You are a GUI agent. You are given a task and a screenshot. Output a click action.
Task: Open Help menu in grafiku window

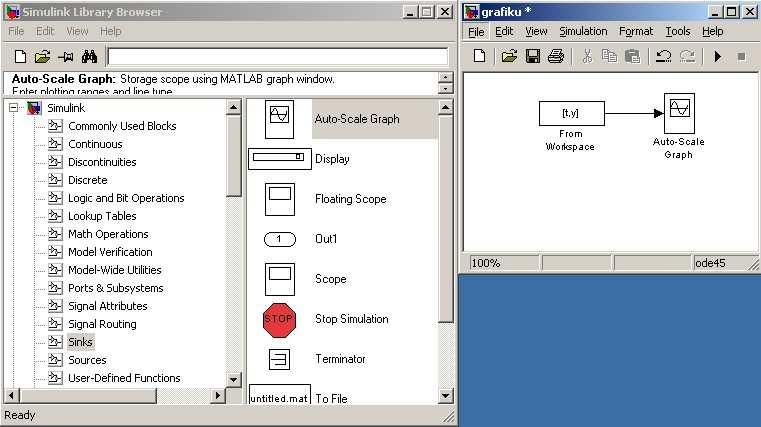[x=712, y=31]
